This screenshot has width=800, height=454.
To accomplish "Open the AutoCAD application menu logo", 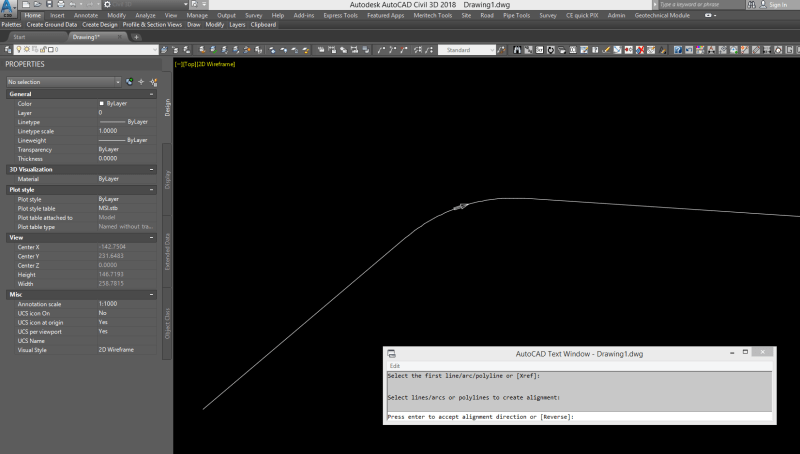I will click(x=8, y=7).
